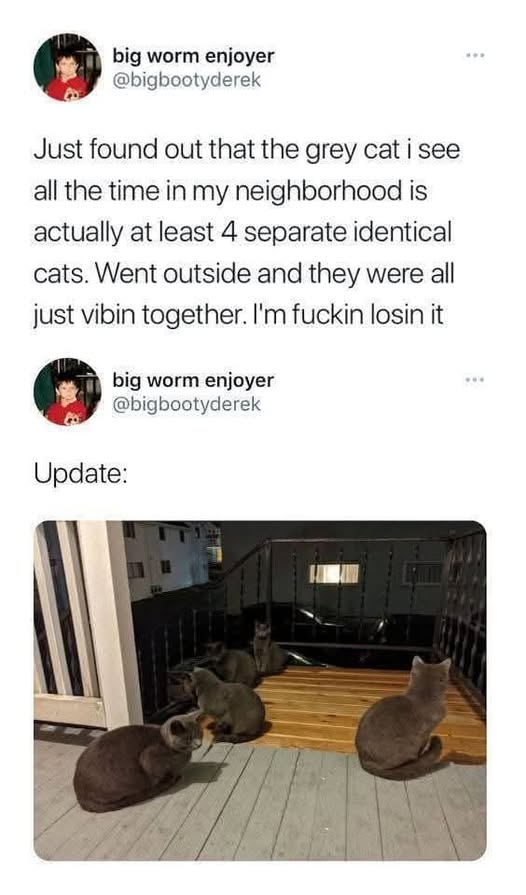Open the first tweet's profile avatar

(67, 67)
